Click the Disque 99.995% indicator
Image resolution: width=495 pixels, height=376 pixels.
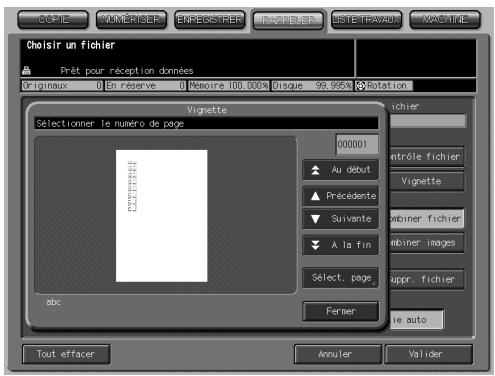point(312,86)
